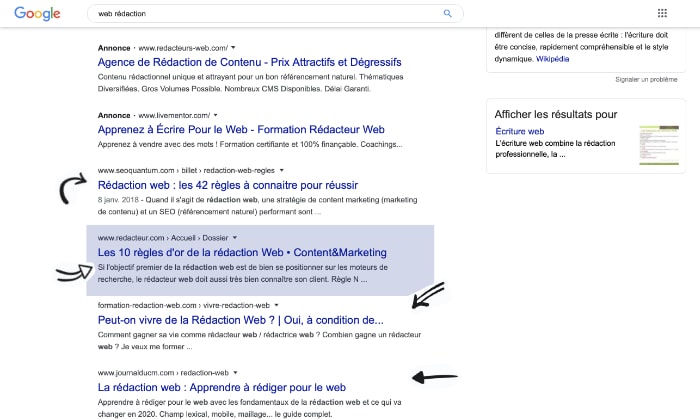Open dropdown arrow beside seoquantum.com URL
700x420 pixels.
[282, 170]
